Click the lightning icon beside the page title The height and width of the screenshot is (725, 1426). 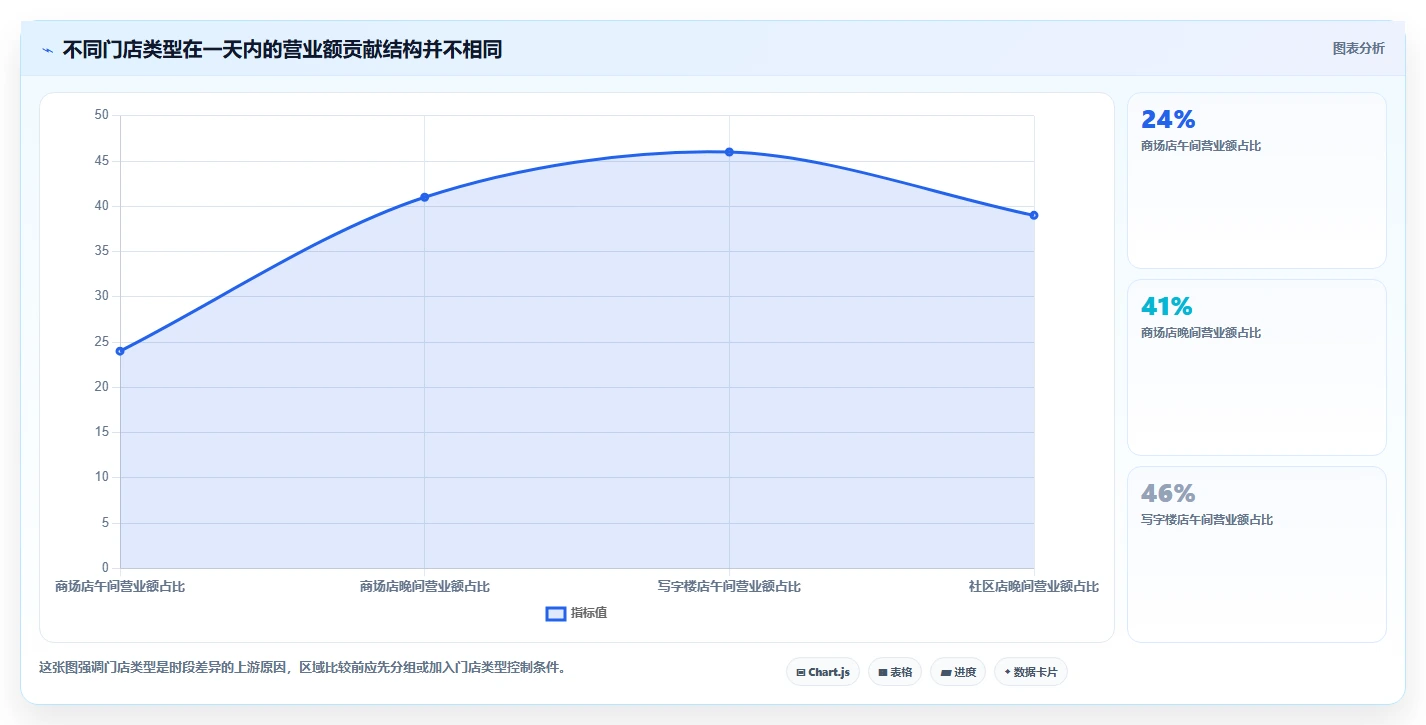(47, 50)
